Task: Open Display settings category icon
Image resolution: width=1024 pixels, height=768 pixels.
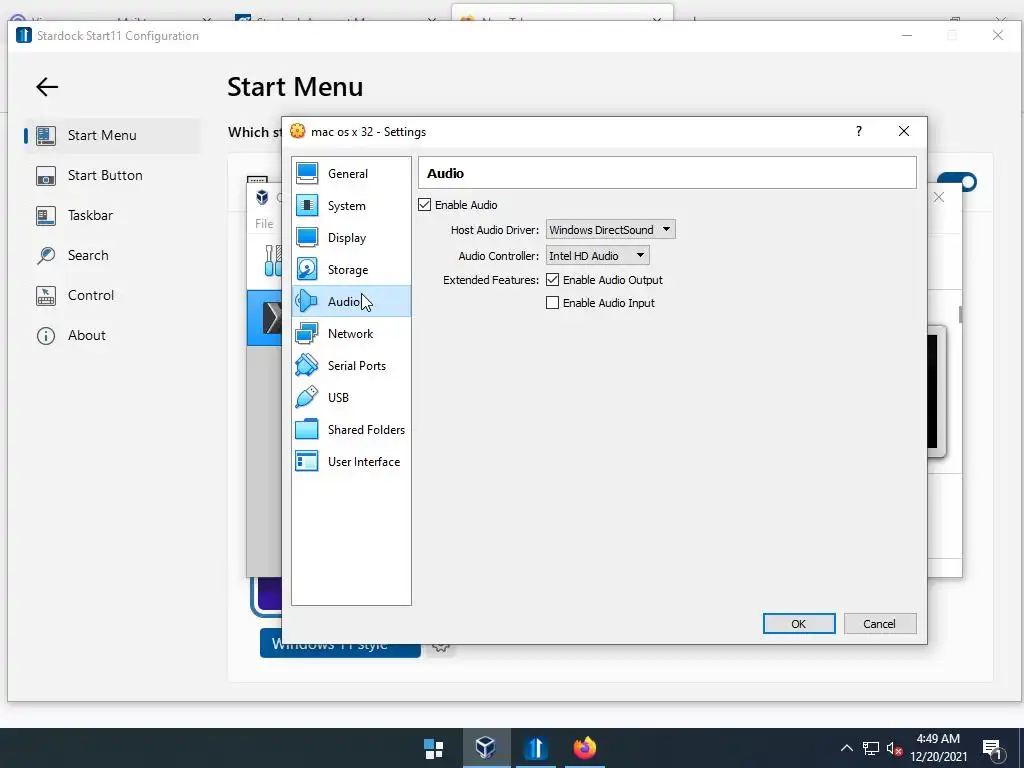Action: (307, 238)
